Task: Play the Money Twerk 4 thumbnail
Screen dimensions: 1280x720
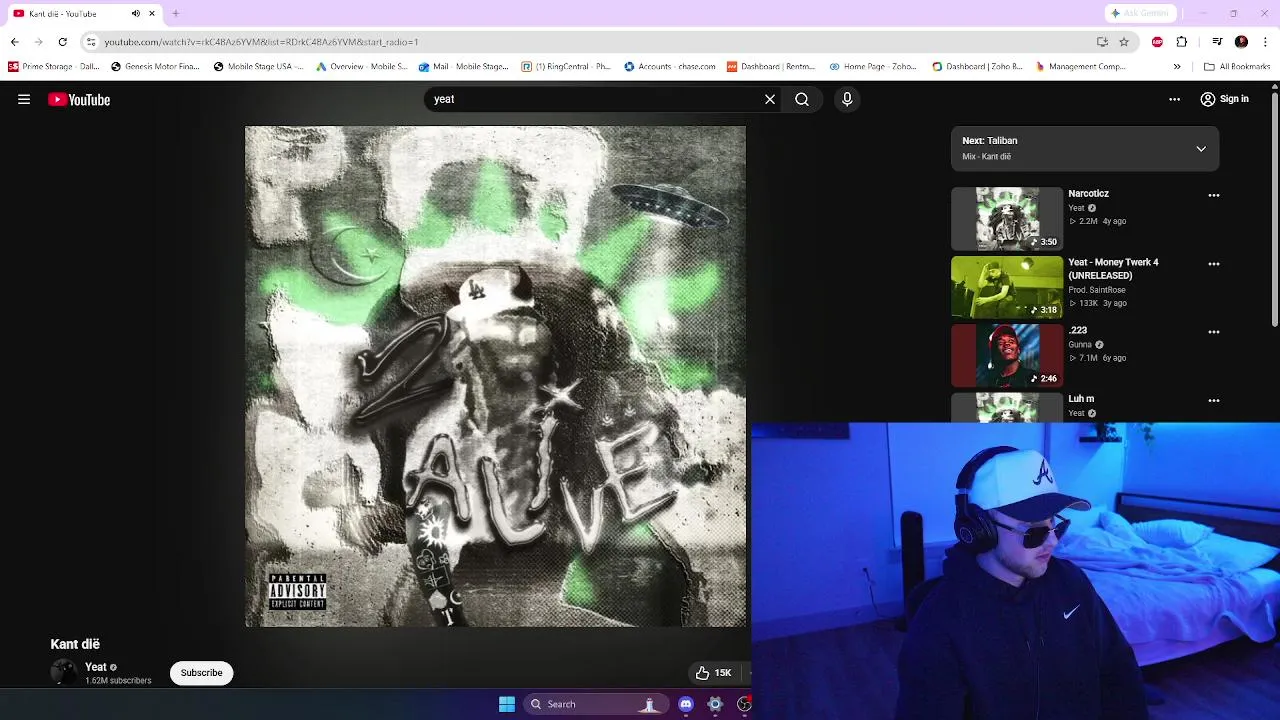Action: (x=1007, y=287)
